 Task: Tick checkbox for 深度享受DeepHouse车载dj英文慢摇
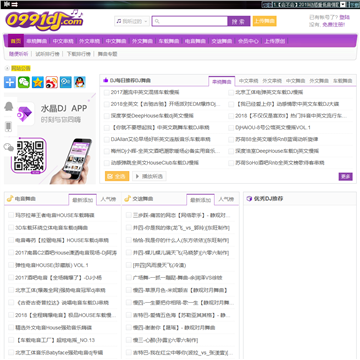tap(106, 116)
